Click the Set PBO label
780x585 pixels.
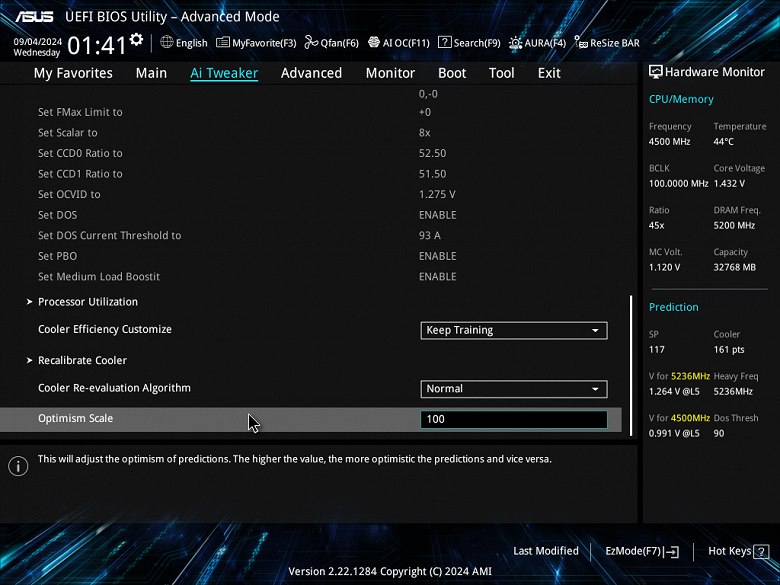pyautogui.click(x=57, y=256)
